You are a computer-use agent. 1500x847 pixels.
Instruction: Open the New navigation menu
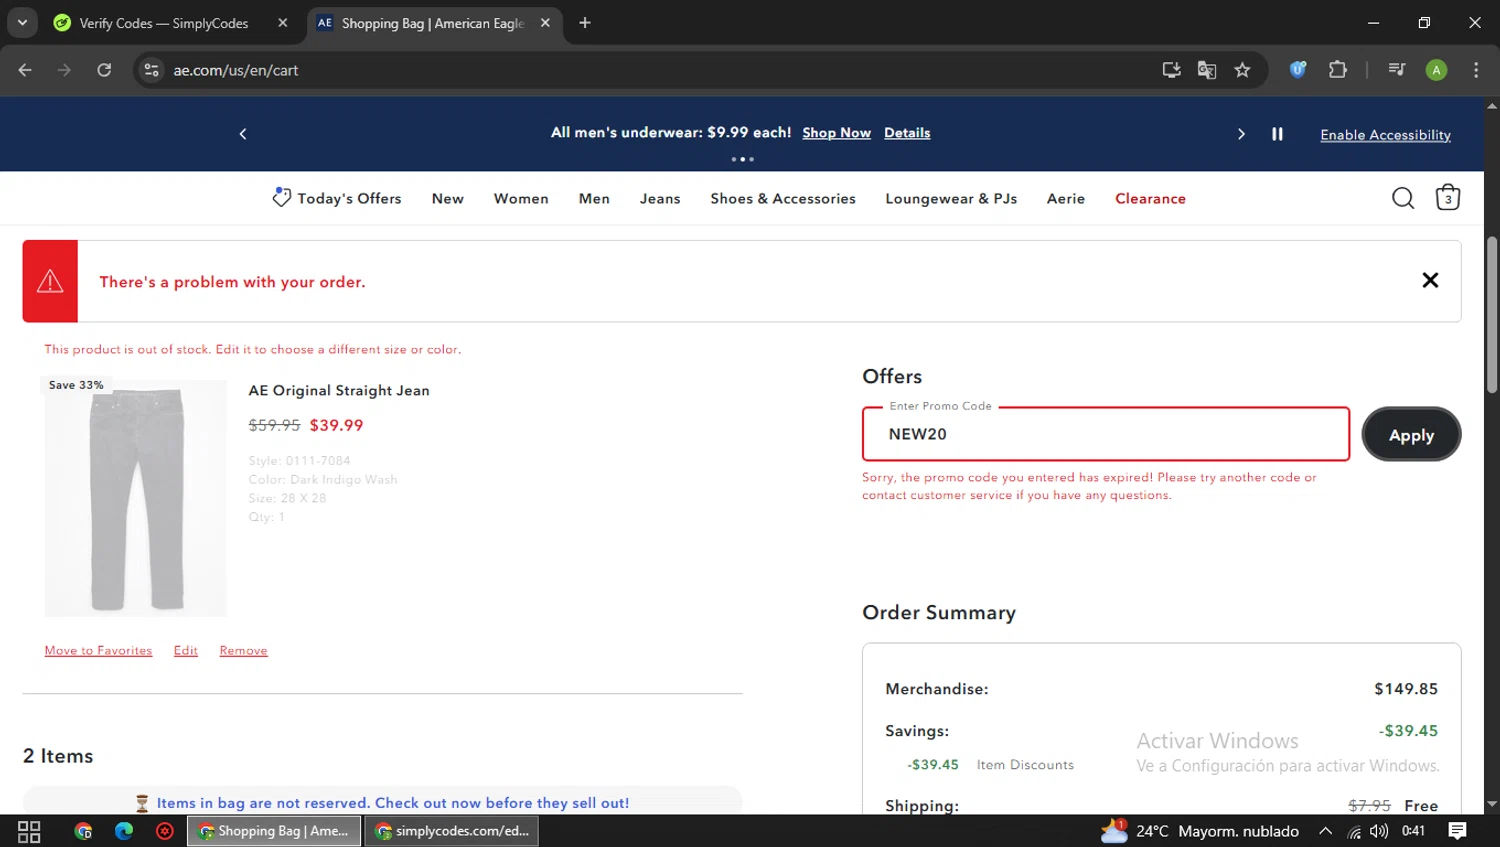click(448, 198)
